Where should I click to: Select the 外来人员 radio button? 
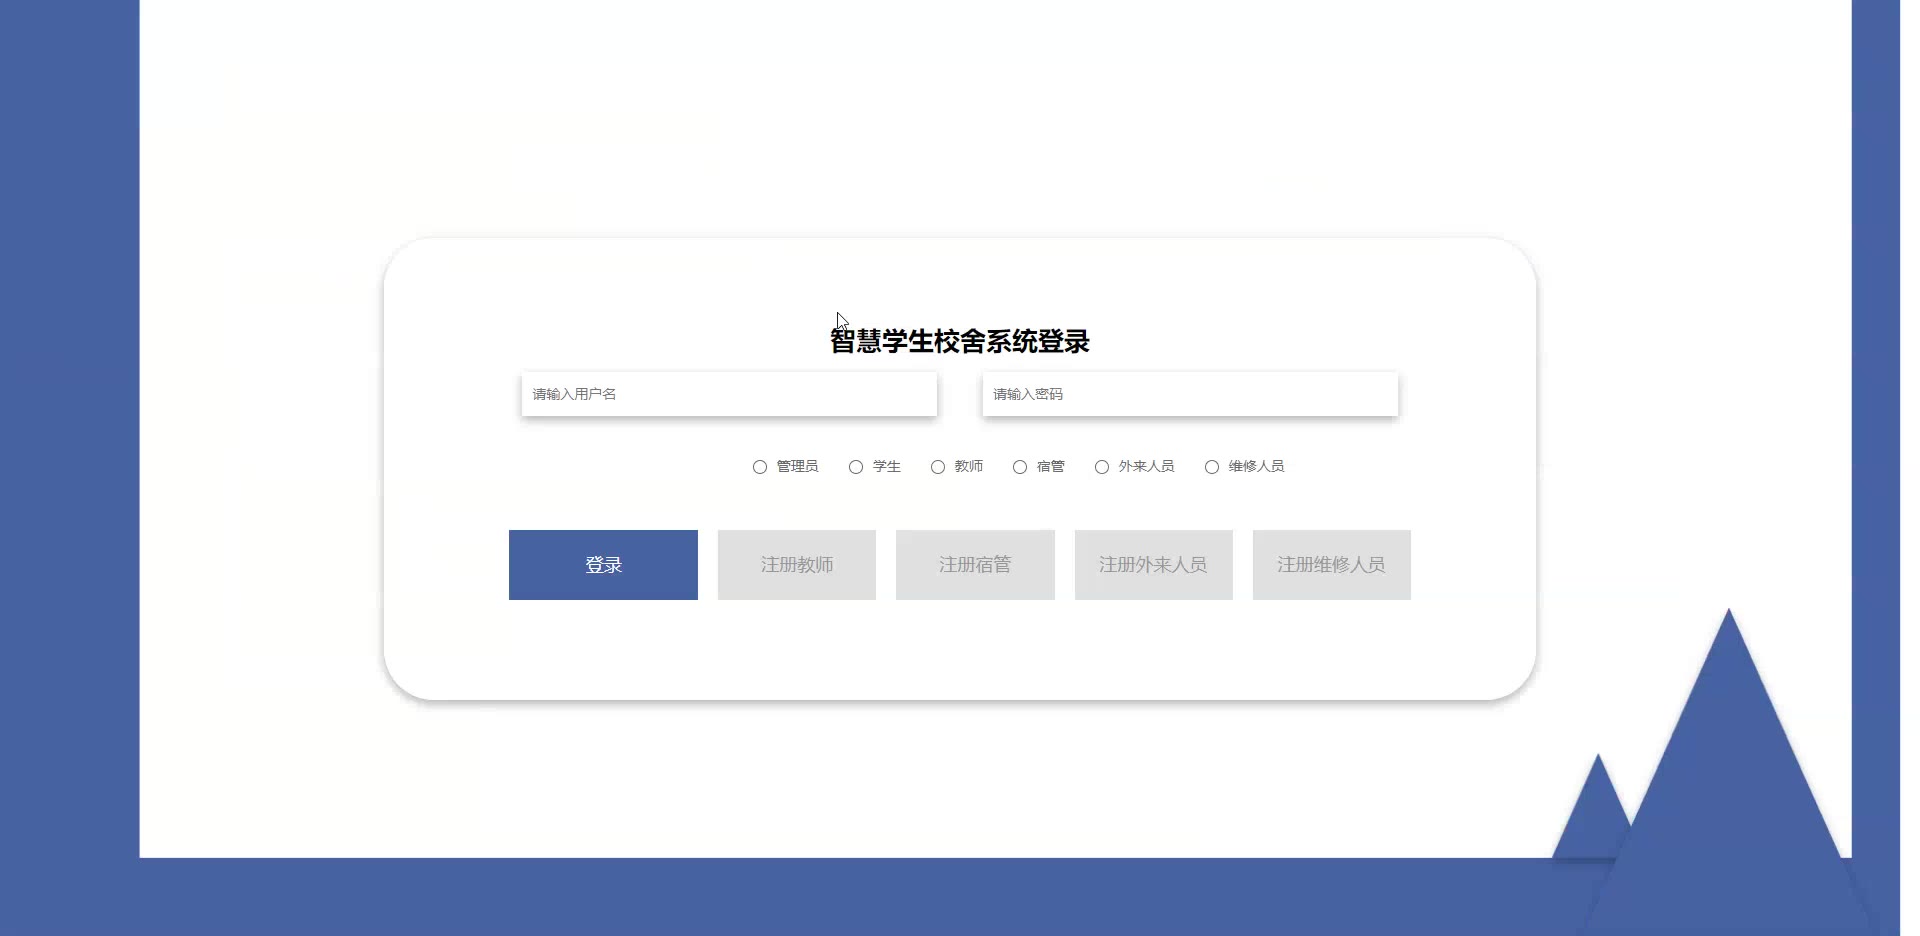(1102, 467)
